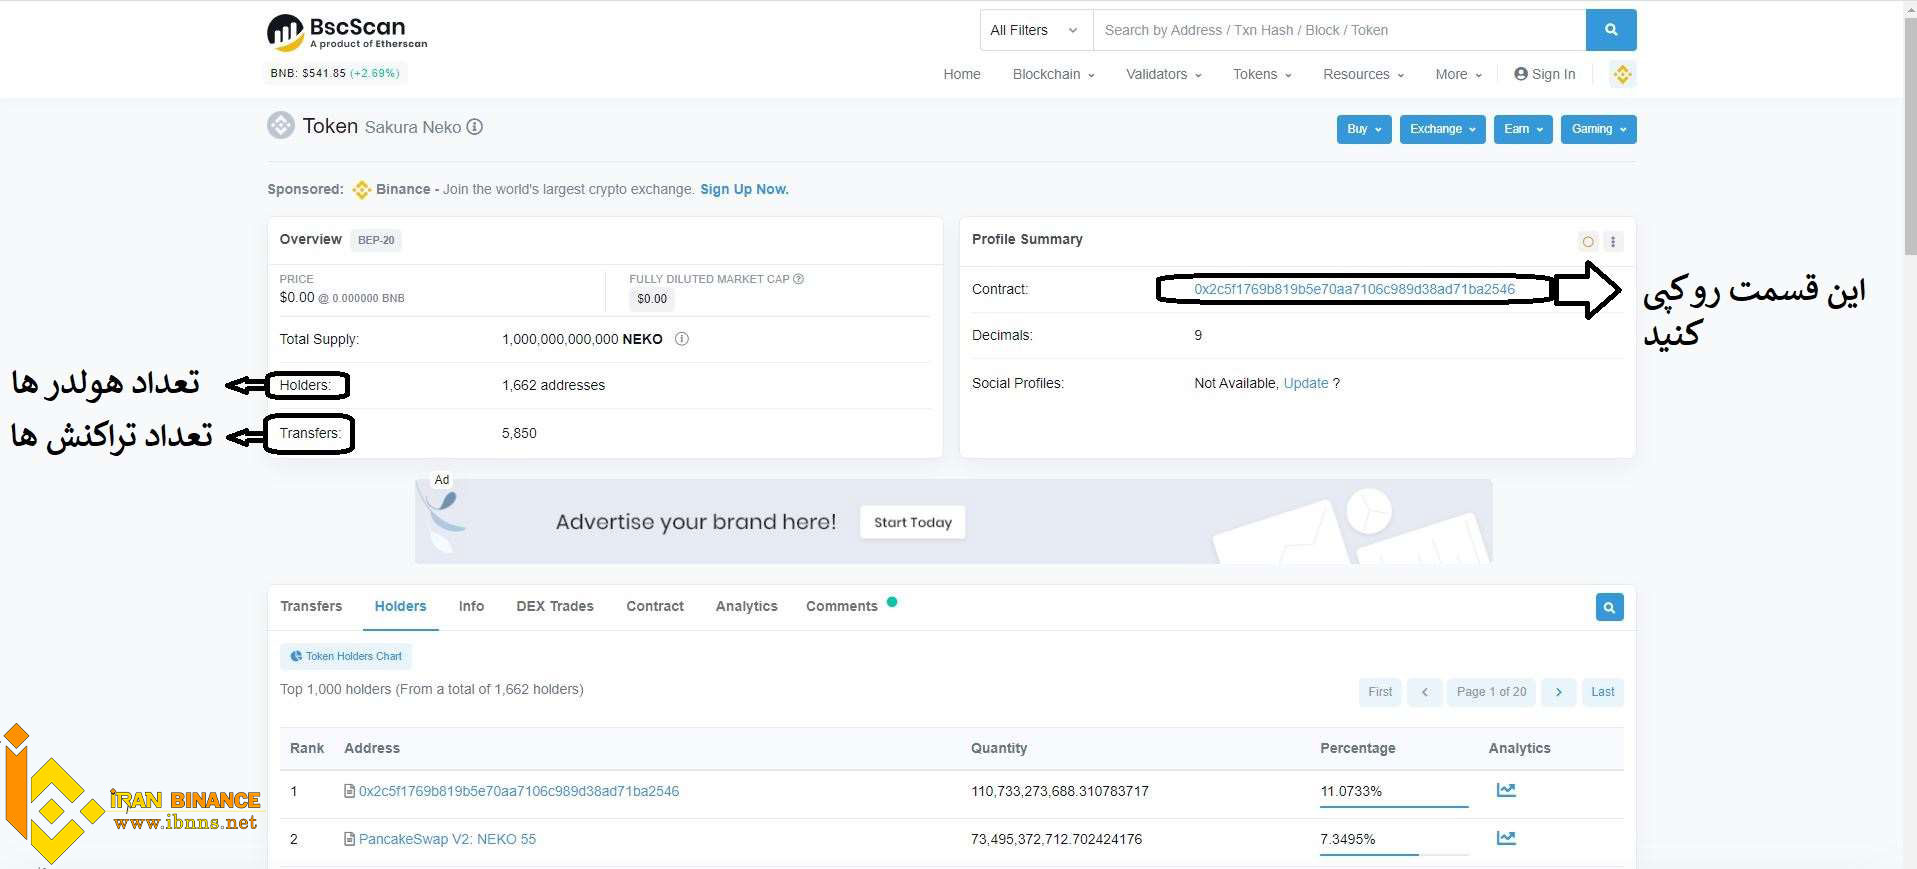This screenshot has height=869, width=1917.
Task: Open the Buy dropdown button
Action: tap(1364, 129)
